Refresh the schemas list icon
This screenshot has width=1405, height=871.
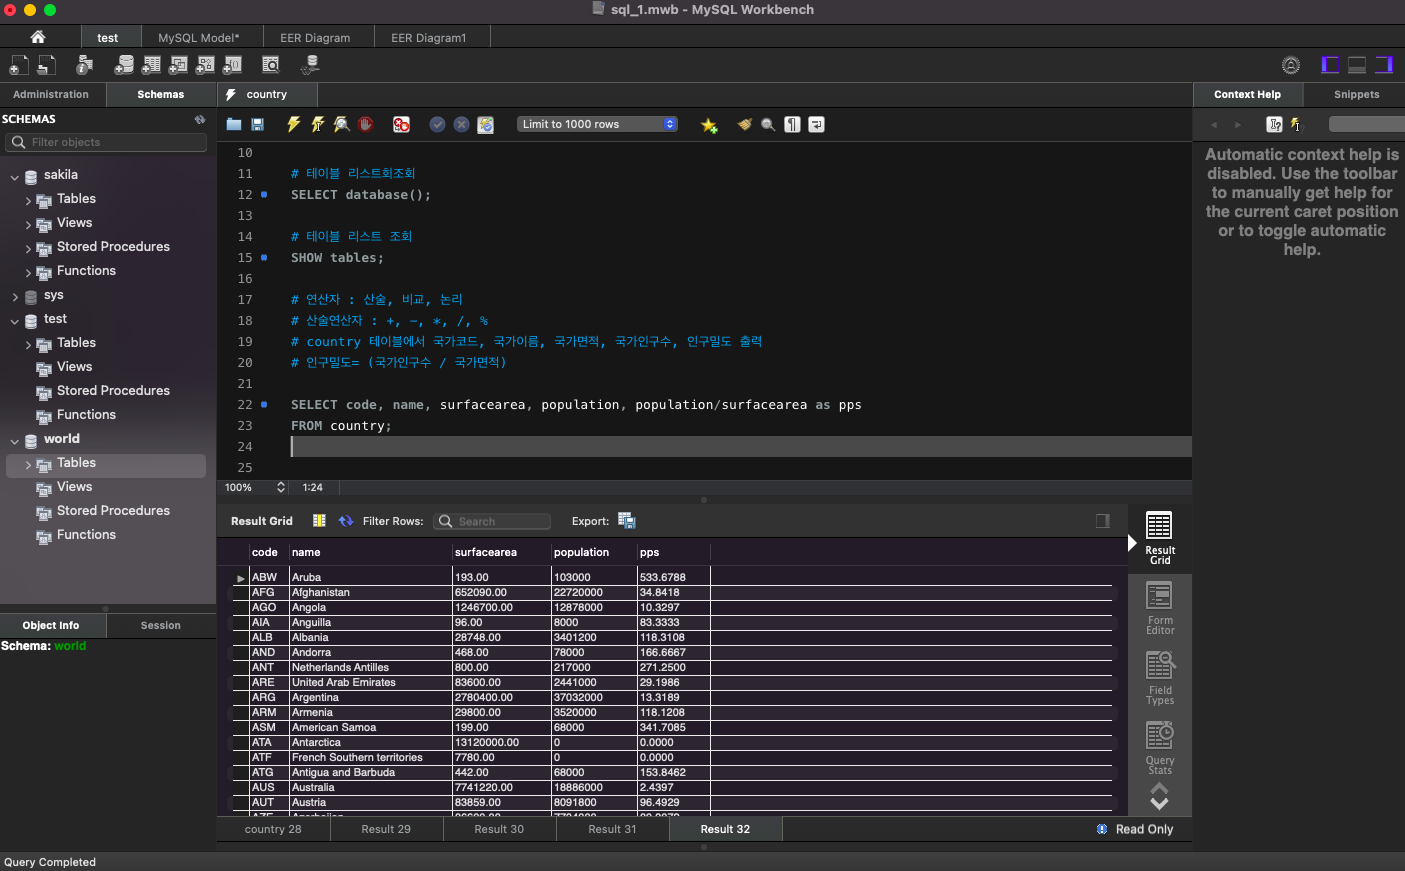coord(200,119)
